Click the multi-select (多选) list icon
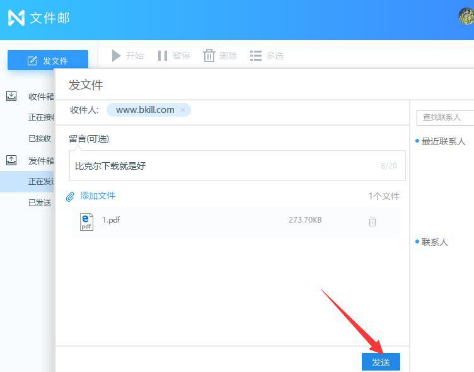Screen dimensions: 474x372 pyautogui.click(x=256, y=56)
